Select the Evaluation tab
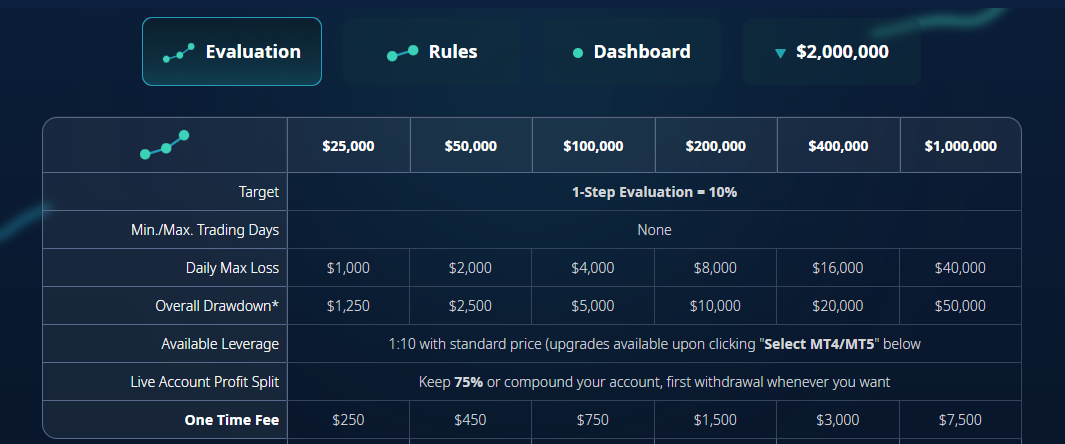 232,52
